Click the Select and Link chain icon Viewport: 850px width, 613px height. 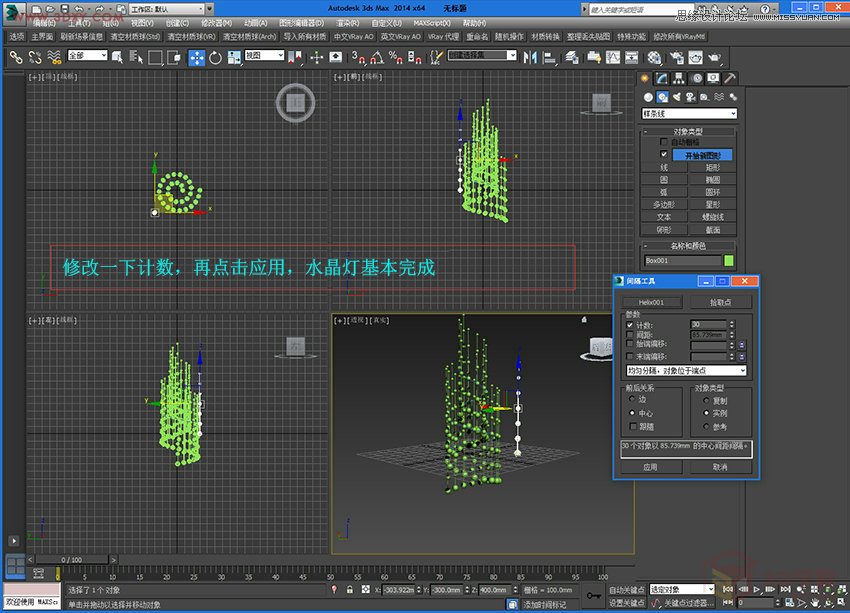click(16, 57)
